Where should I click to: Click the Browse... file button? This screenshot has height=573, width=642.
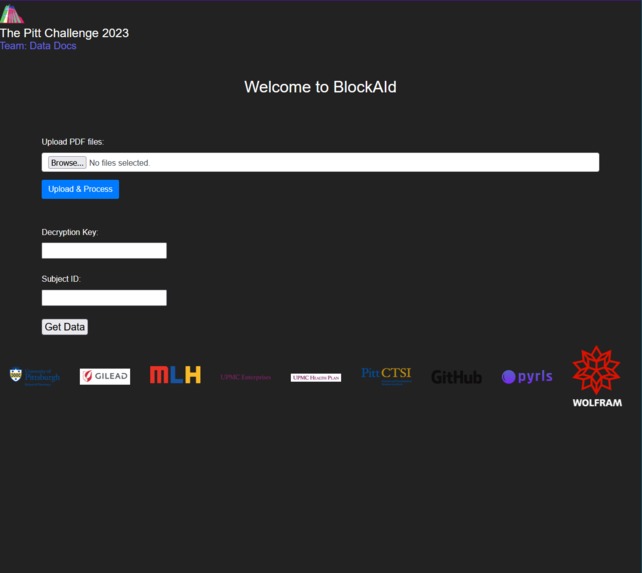67,163
